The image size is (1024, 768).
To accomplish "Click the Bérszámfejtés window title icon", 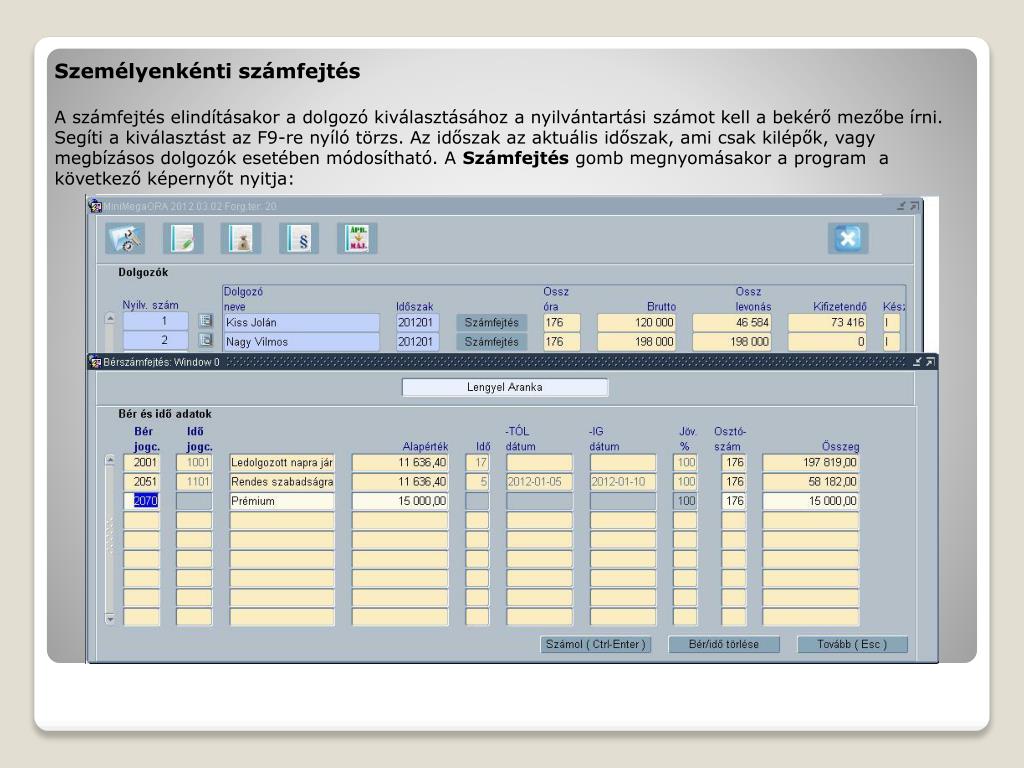I will tap(95, 362).
